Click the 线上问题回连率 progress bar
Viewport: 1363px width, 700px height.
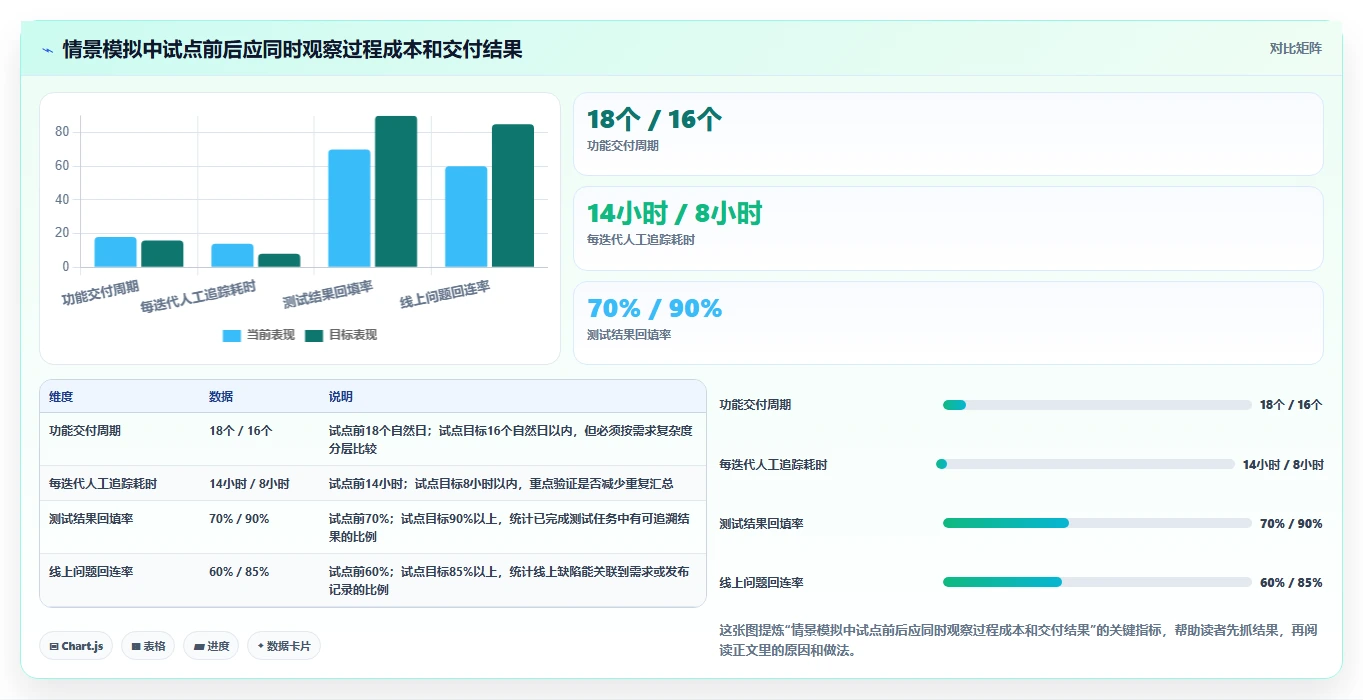[1097, 582]
